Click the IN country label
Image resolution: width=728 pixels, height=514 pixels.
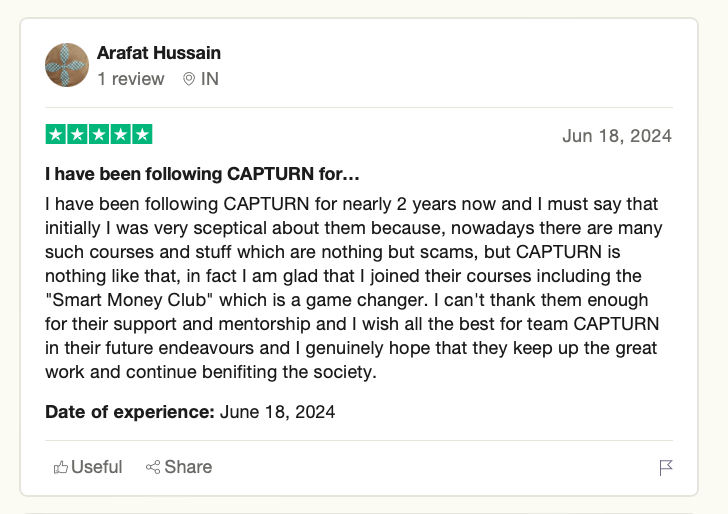click(x=210, y=79)
